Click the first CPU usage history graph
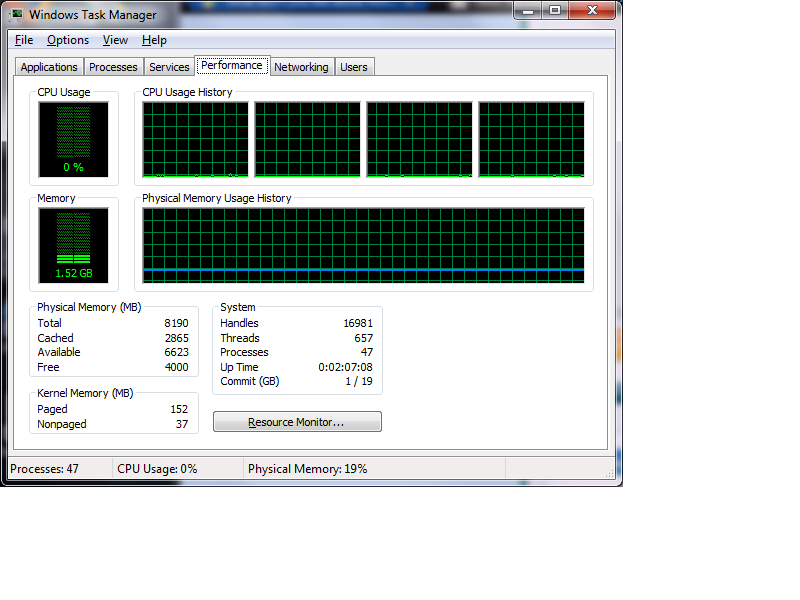Image resolution: width=800 pixels, height=600 pixels. click(x=195, y=139)
